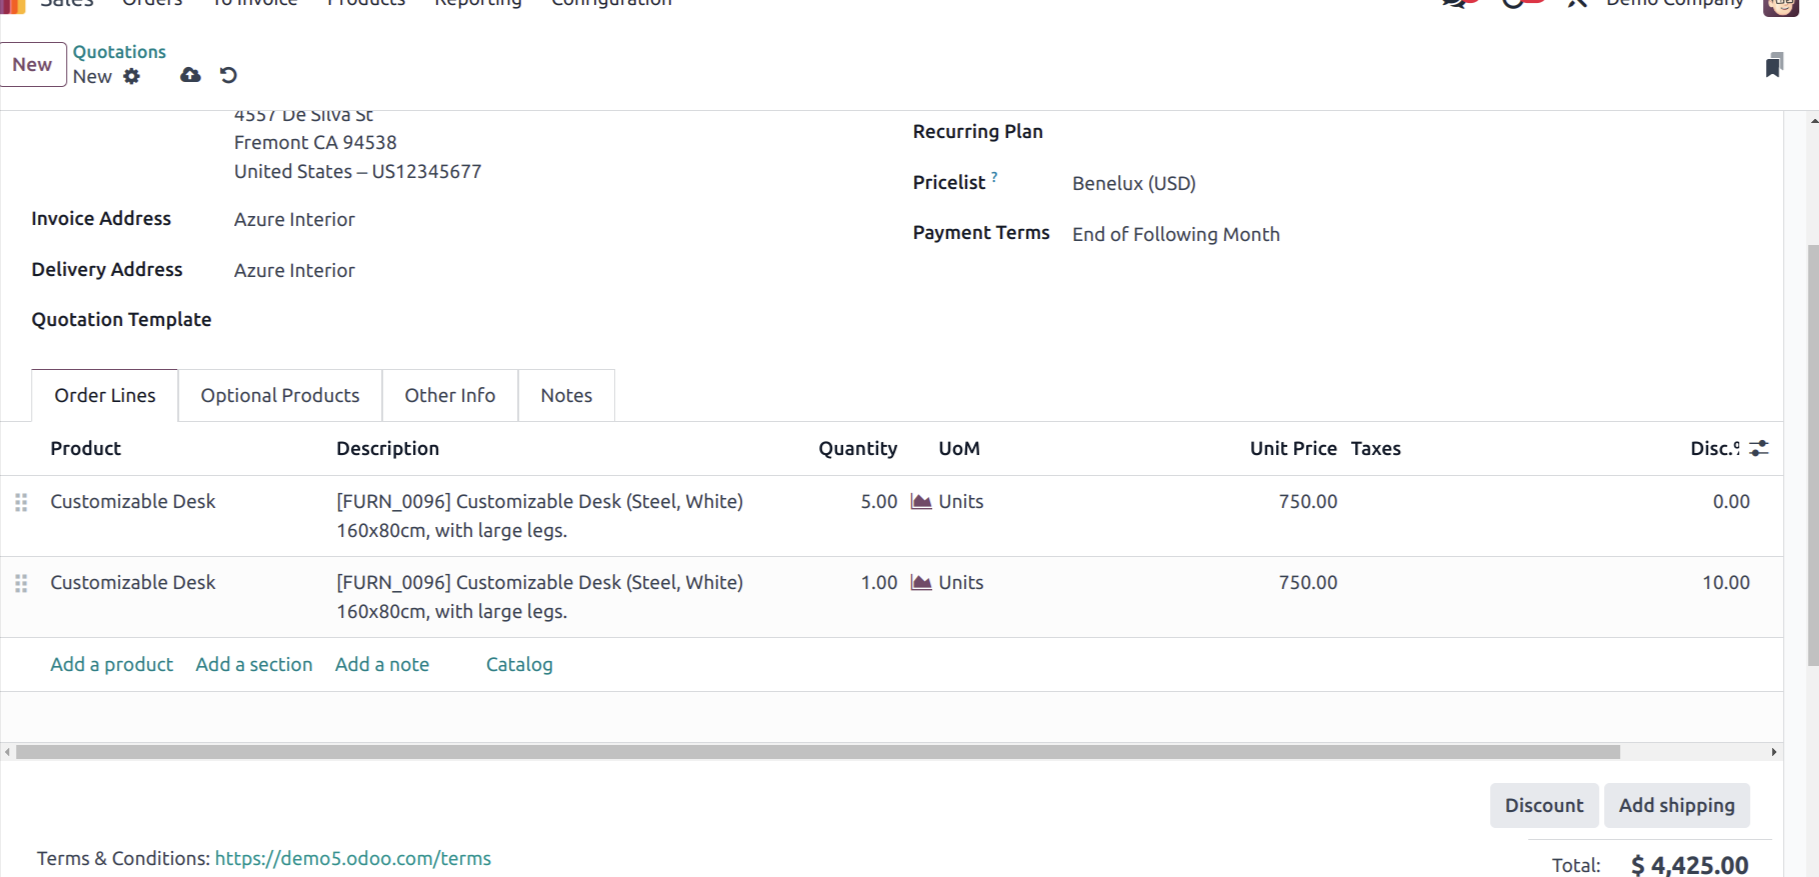
Task: Open the Invoice Address dropdown field
Action: (294, 220)
